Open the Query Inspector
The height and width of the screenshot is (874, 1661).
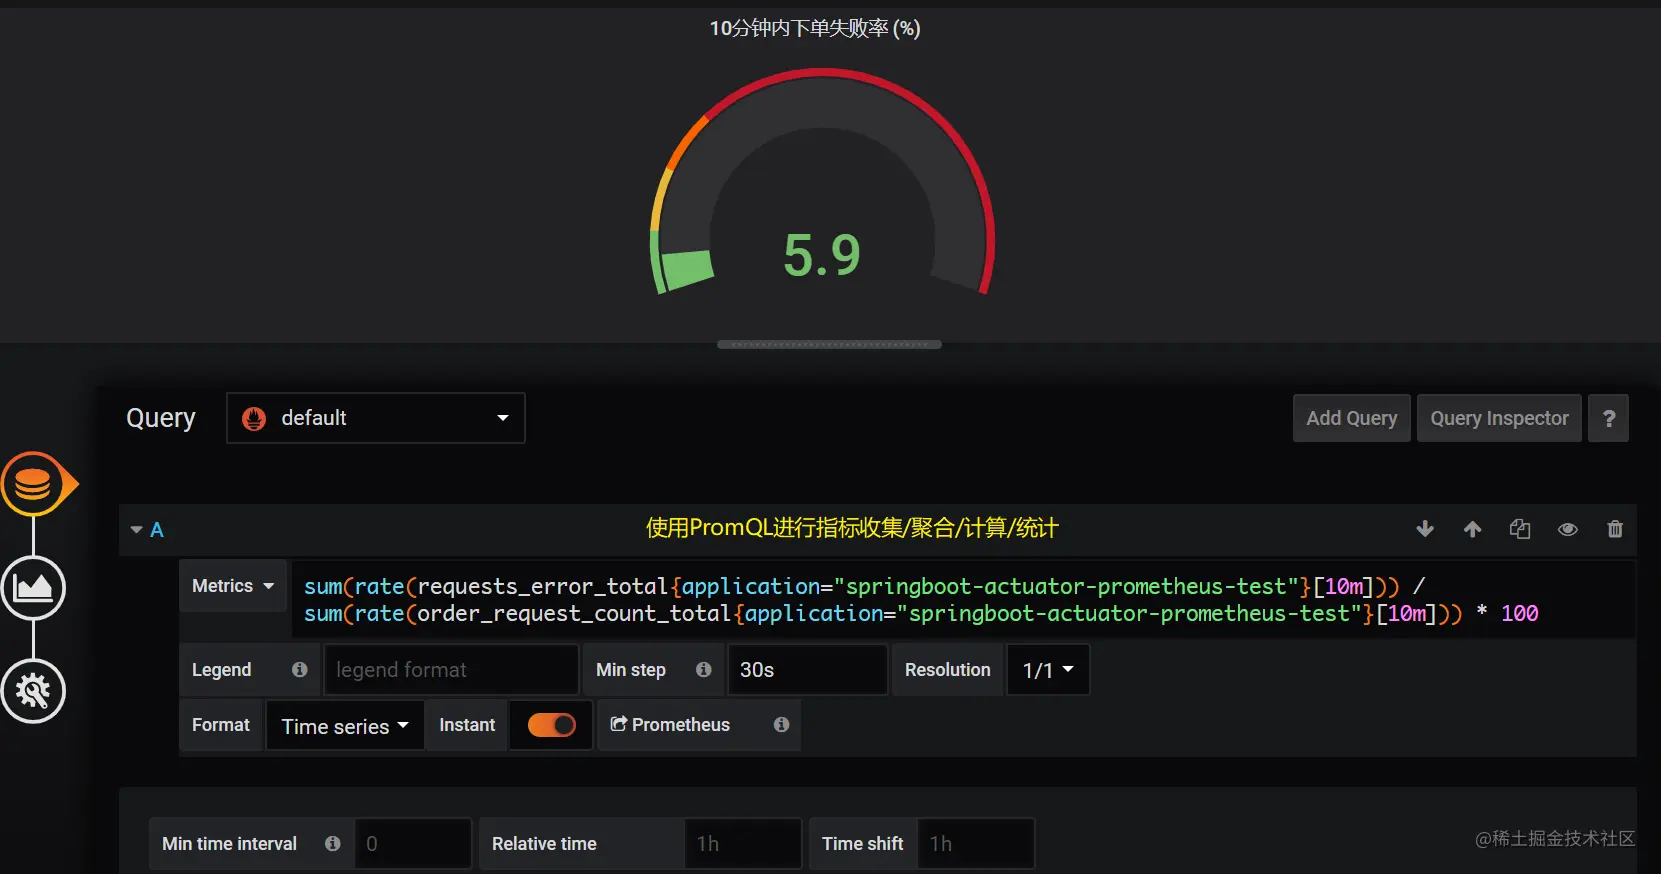(1499, 418)
